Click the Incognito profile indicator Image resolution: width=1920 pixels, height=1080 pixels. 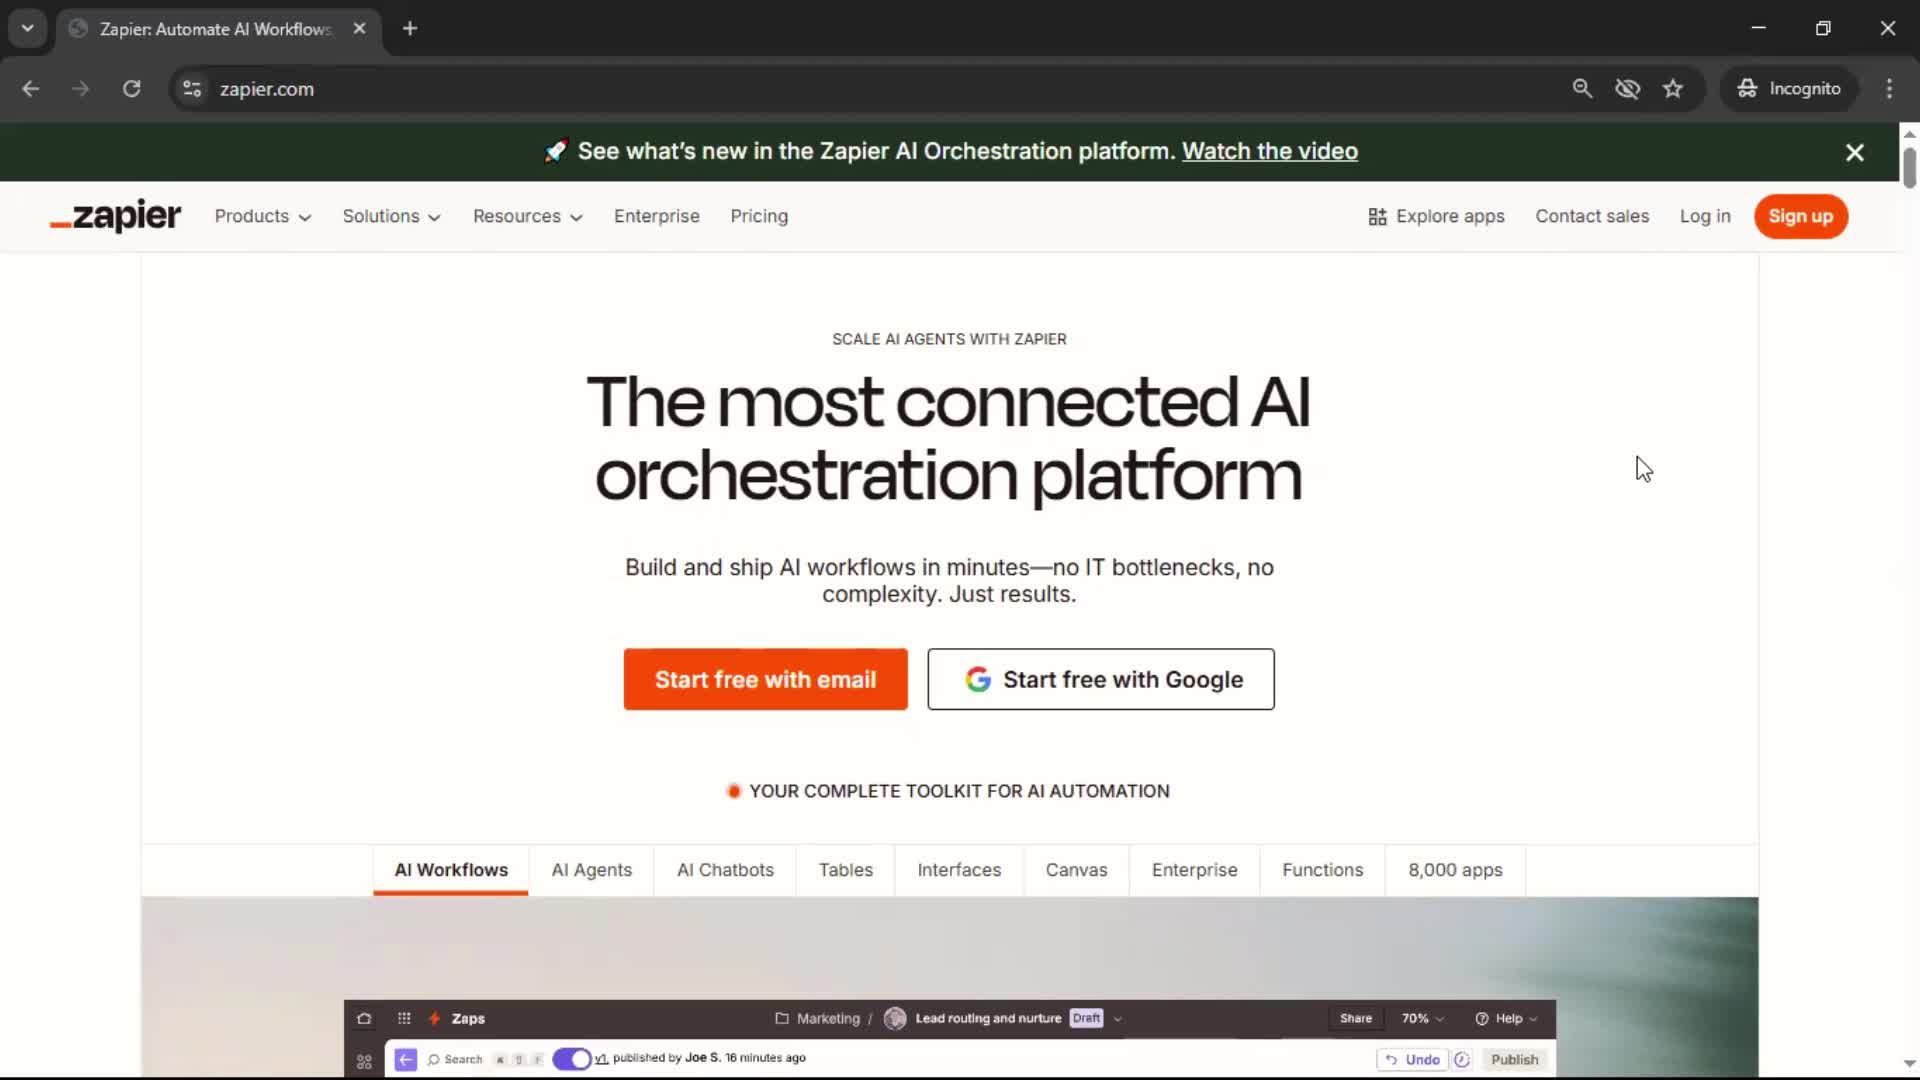tap(1789, 89)
